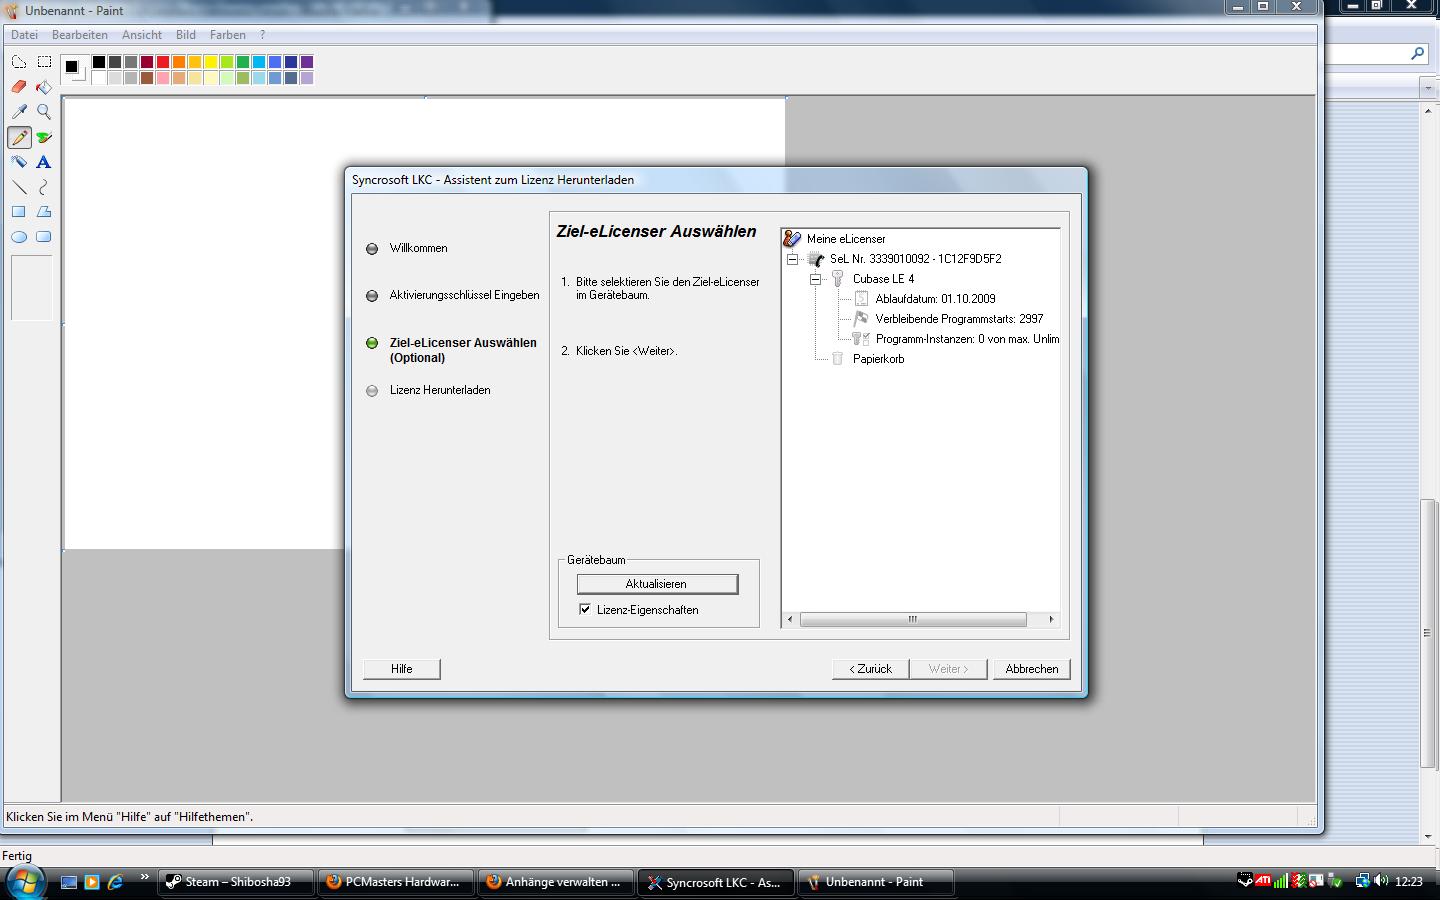Launch Internet Explorer from quick launch

115,882
